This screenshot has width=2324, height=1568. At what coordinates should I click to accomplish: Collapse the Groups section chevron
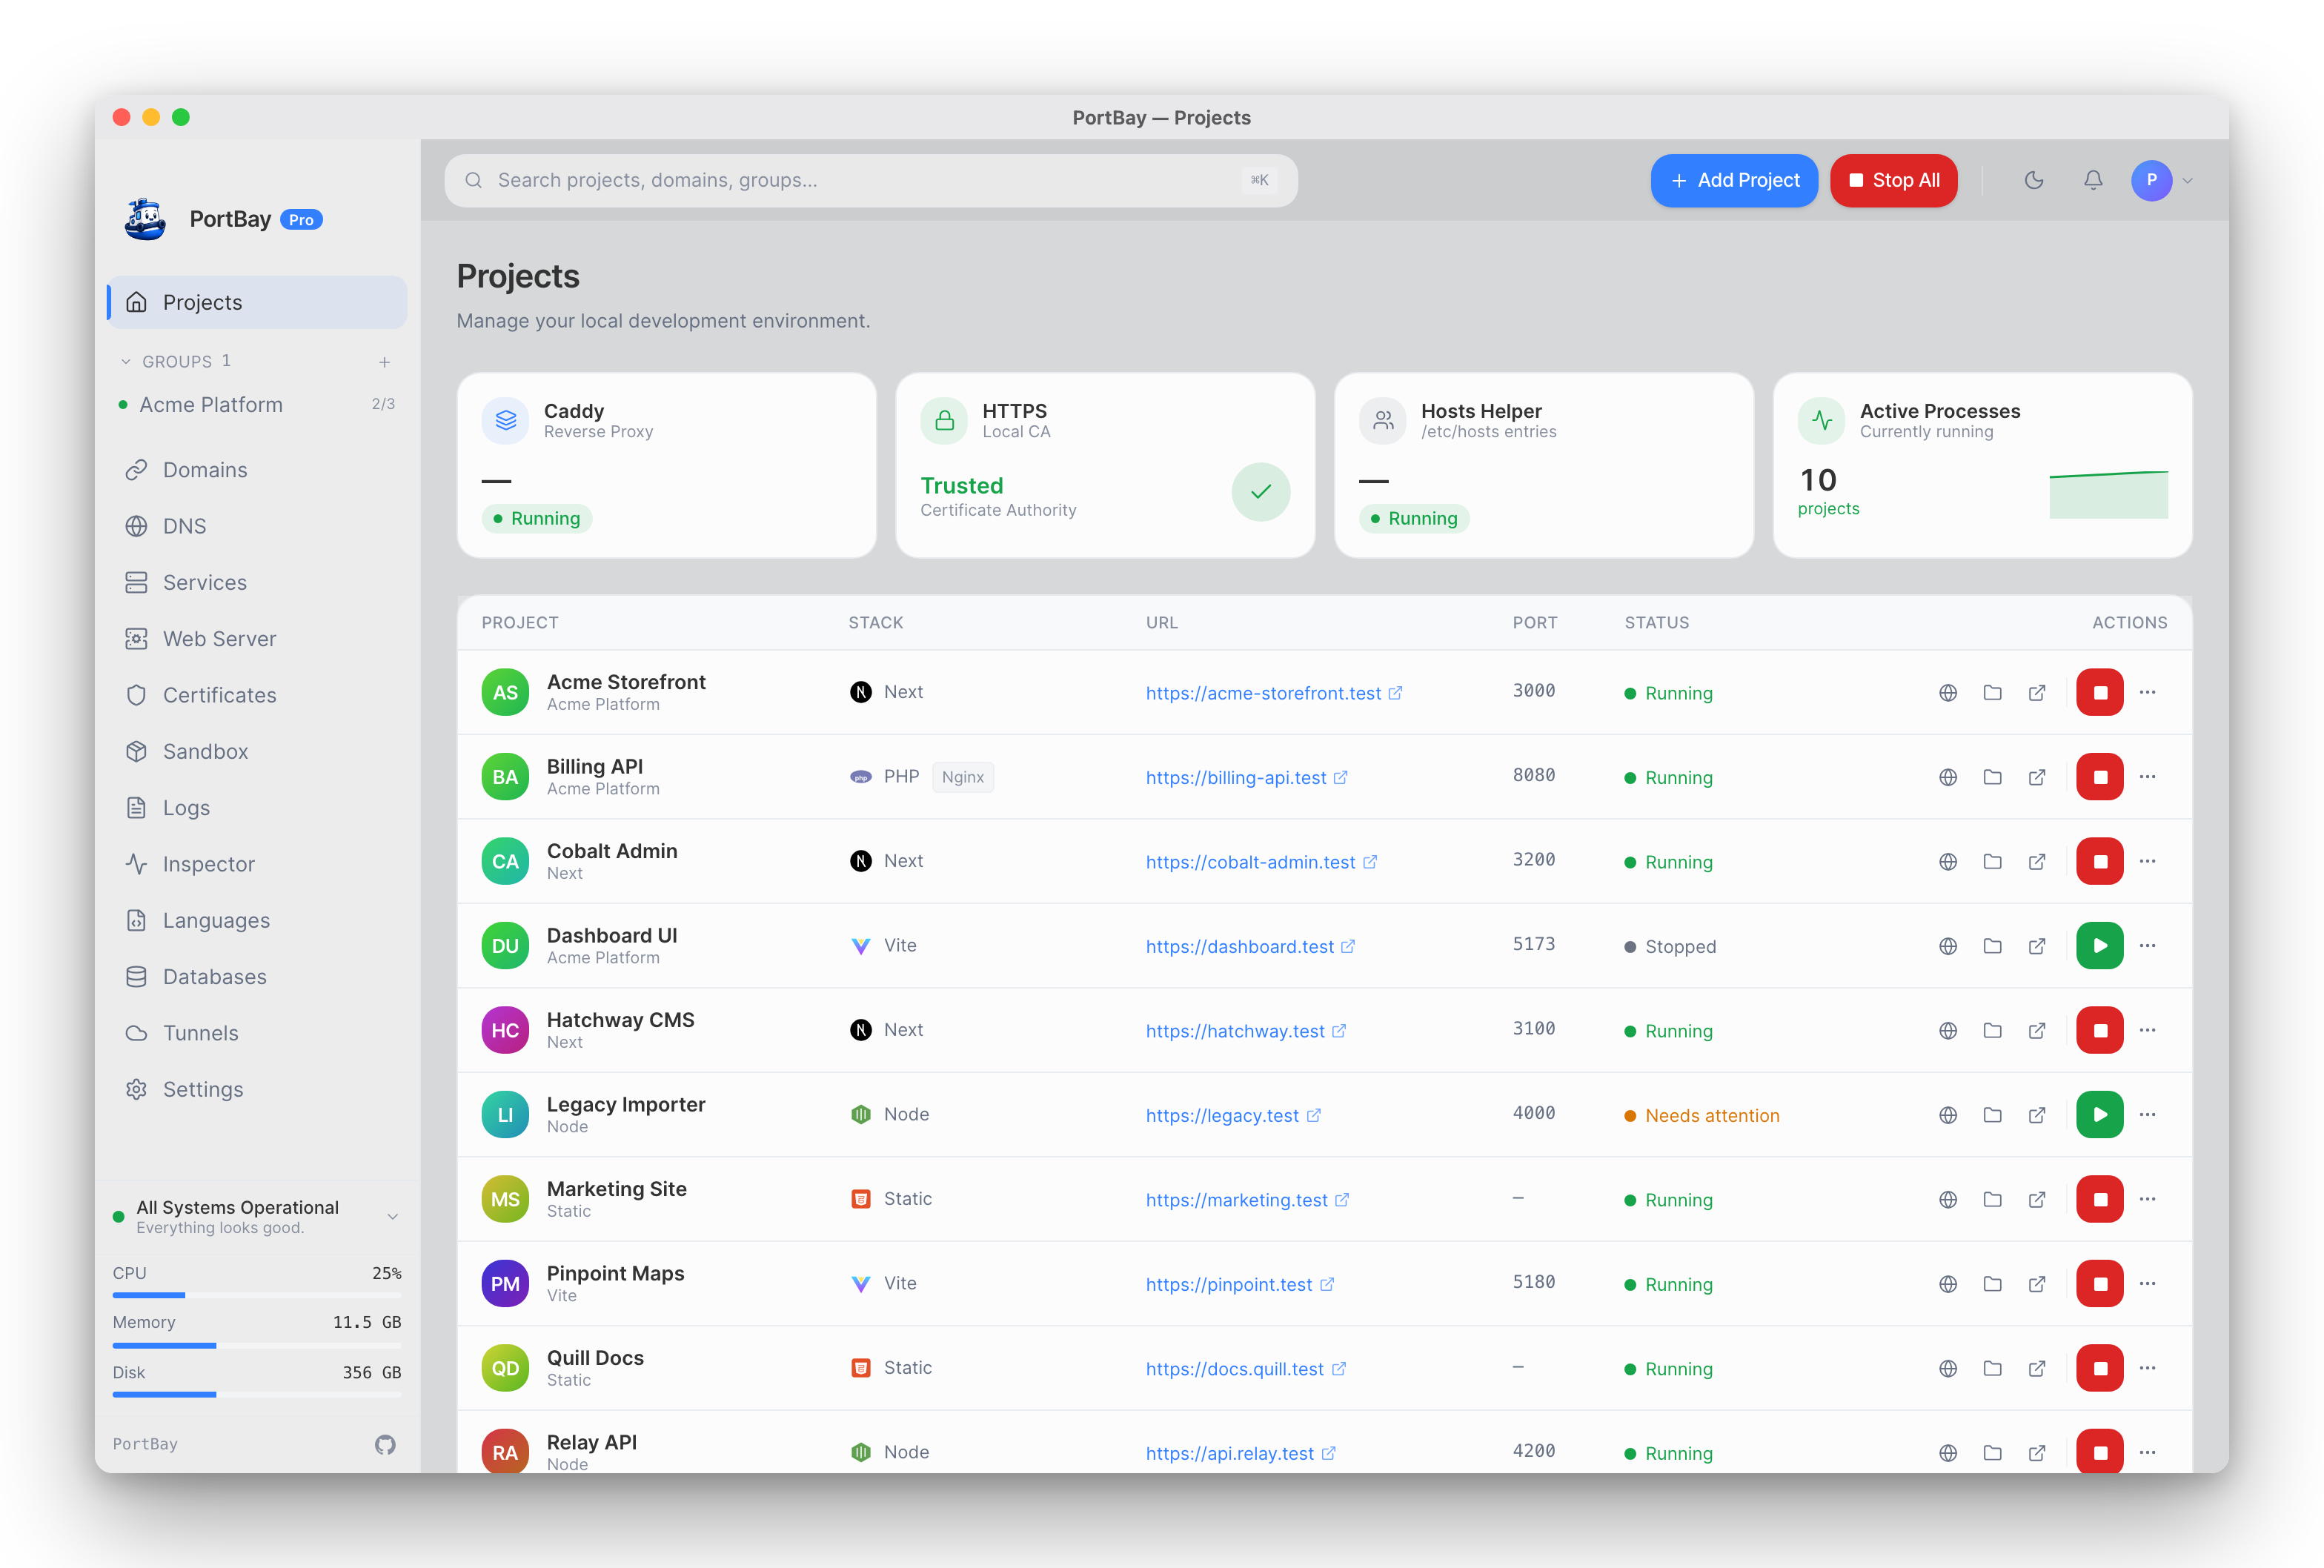tap(126, 362)
